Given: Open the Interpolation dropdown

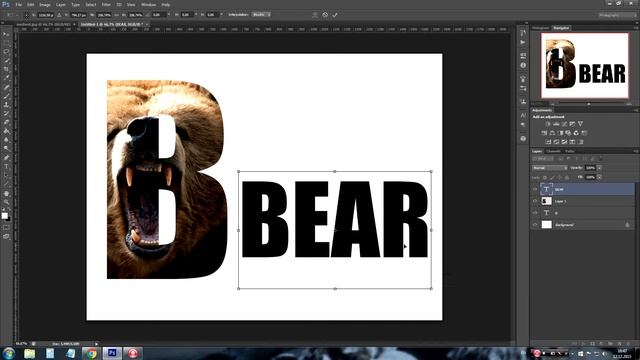Looking at the screenshot, I should click(x=261, y=15).
